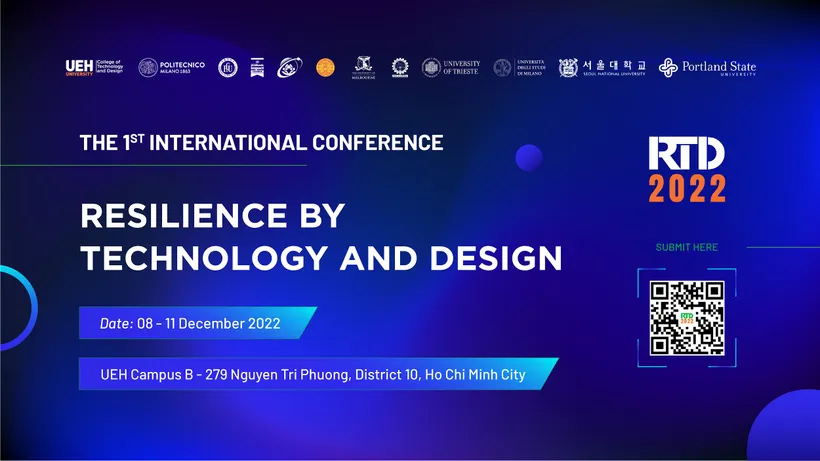Image resolution: width=820 pixels, height=461 pixels.
Task: Click the SUBMIT HERE link
Action: (x=687, y=247)
